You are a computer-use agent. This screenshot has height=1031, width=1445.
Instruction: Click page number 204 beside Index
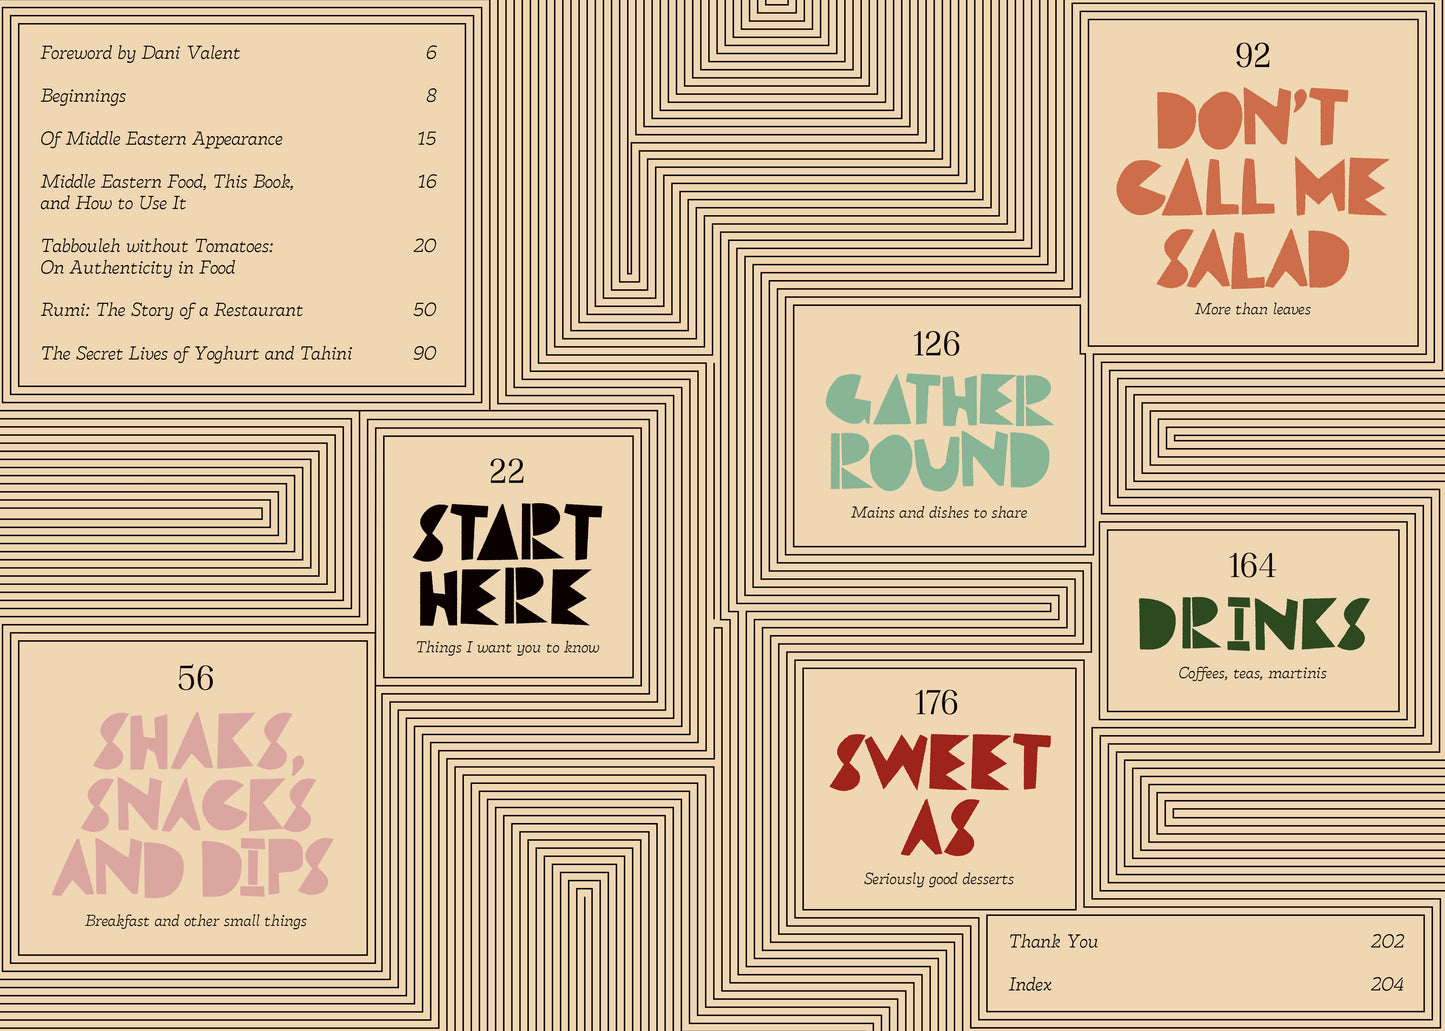tap(1387, 985)
